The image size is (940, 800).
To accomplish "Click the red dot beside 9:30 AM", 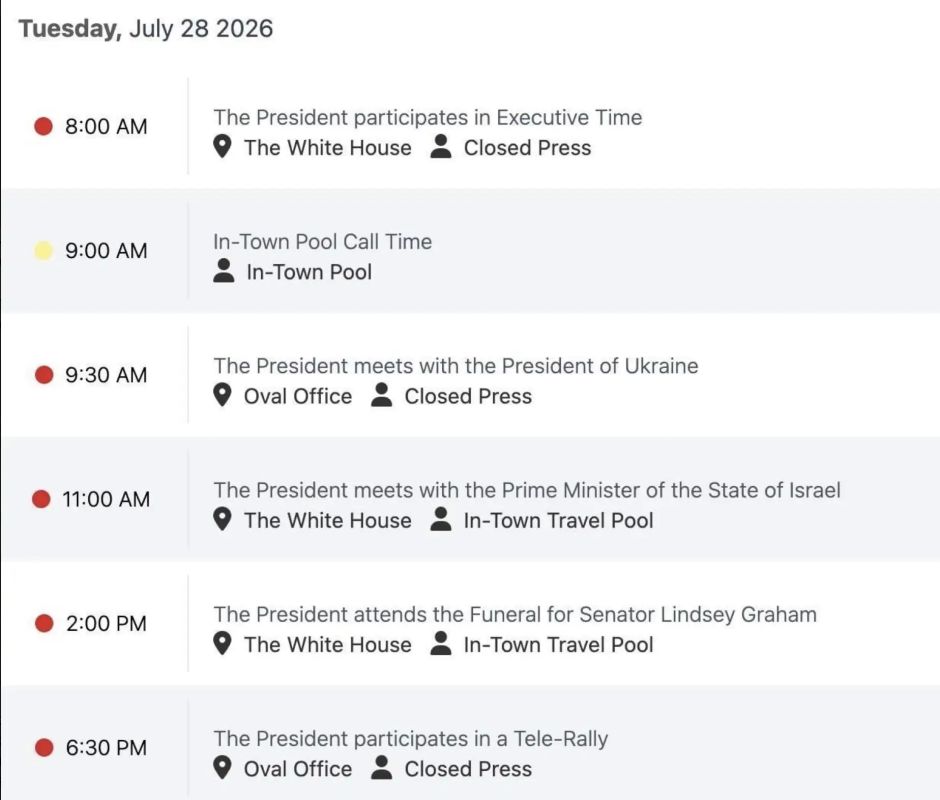I will 44,375.
